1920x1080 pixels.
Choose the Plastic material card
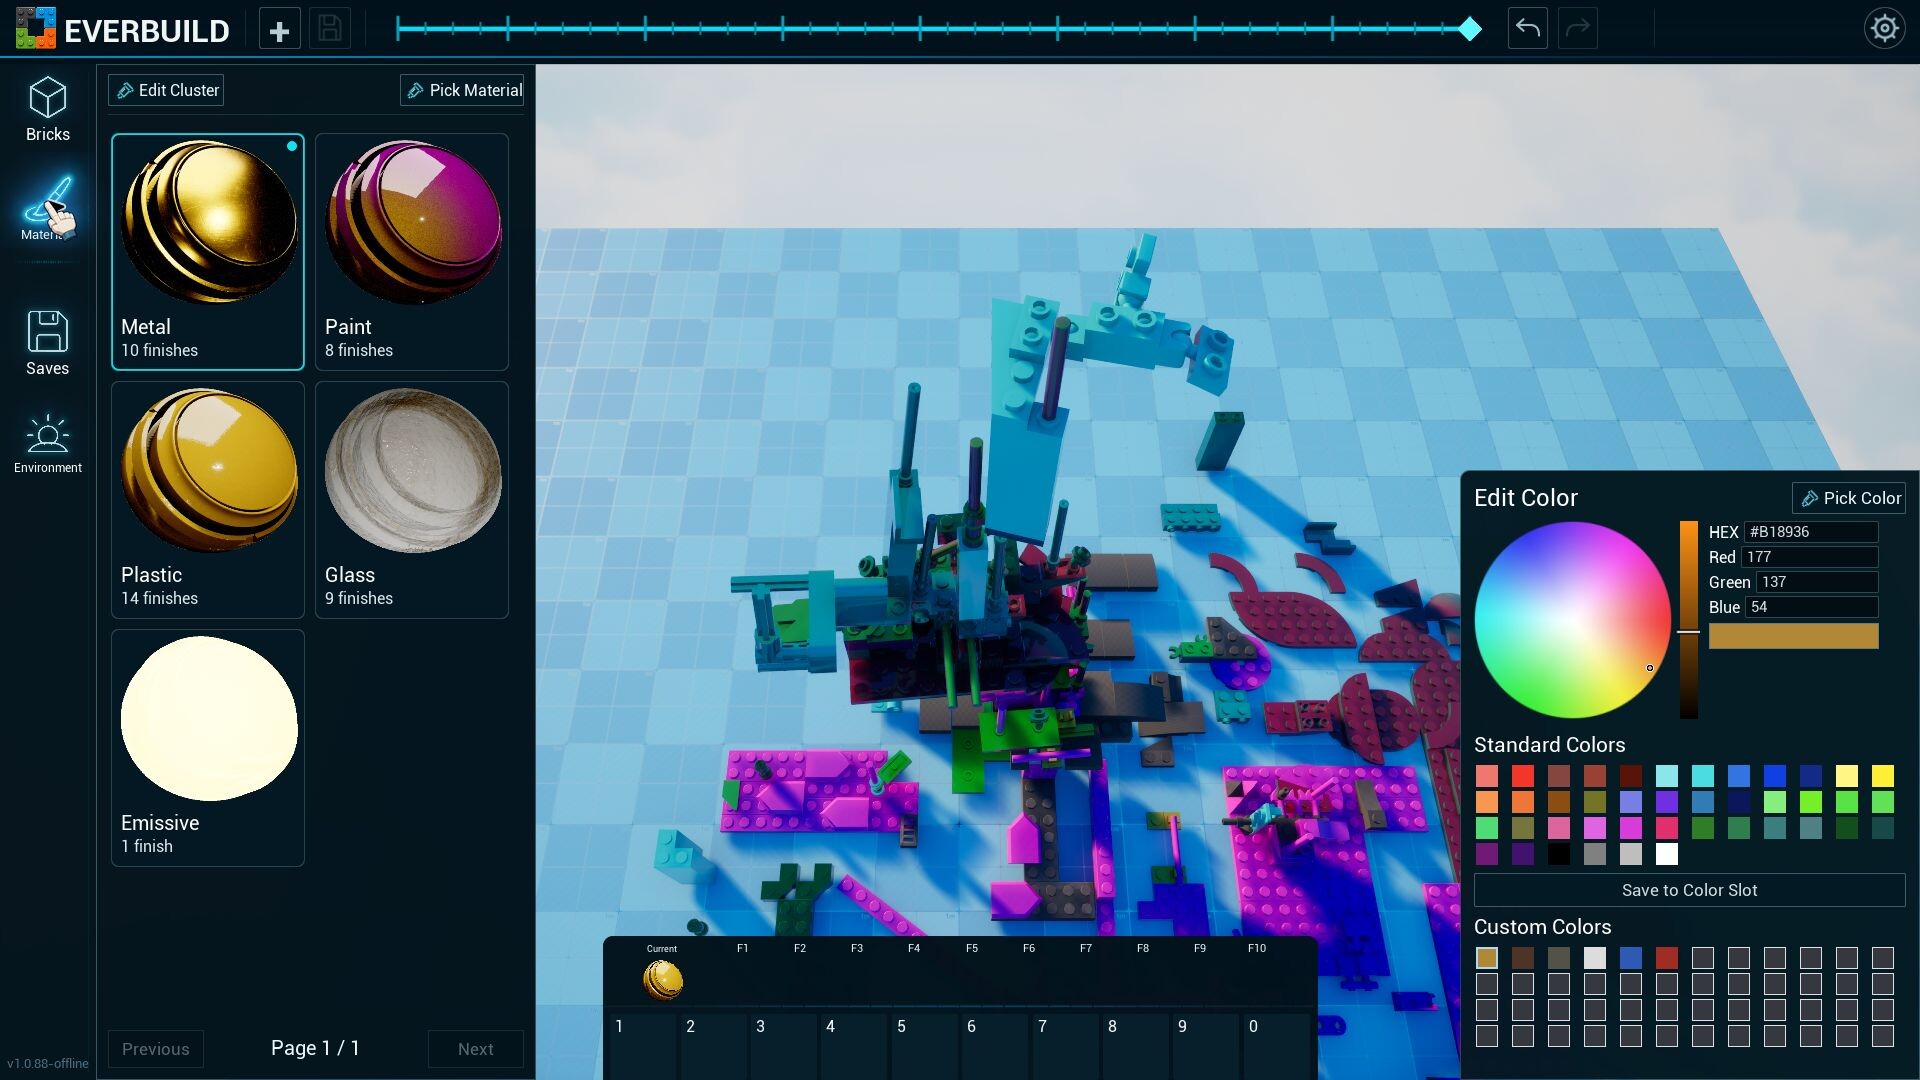click(208, 500)
